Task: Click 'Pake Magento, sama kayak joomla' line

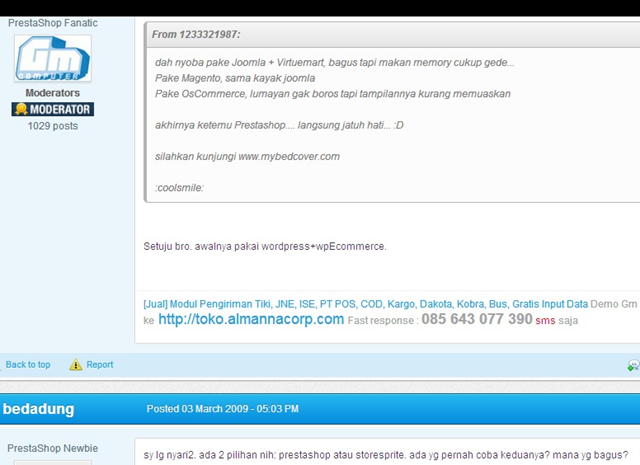Action: (235, 78)
